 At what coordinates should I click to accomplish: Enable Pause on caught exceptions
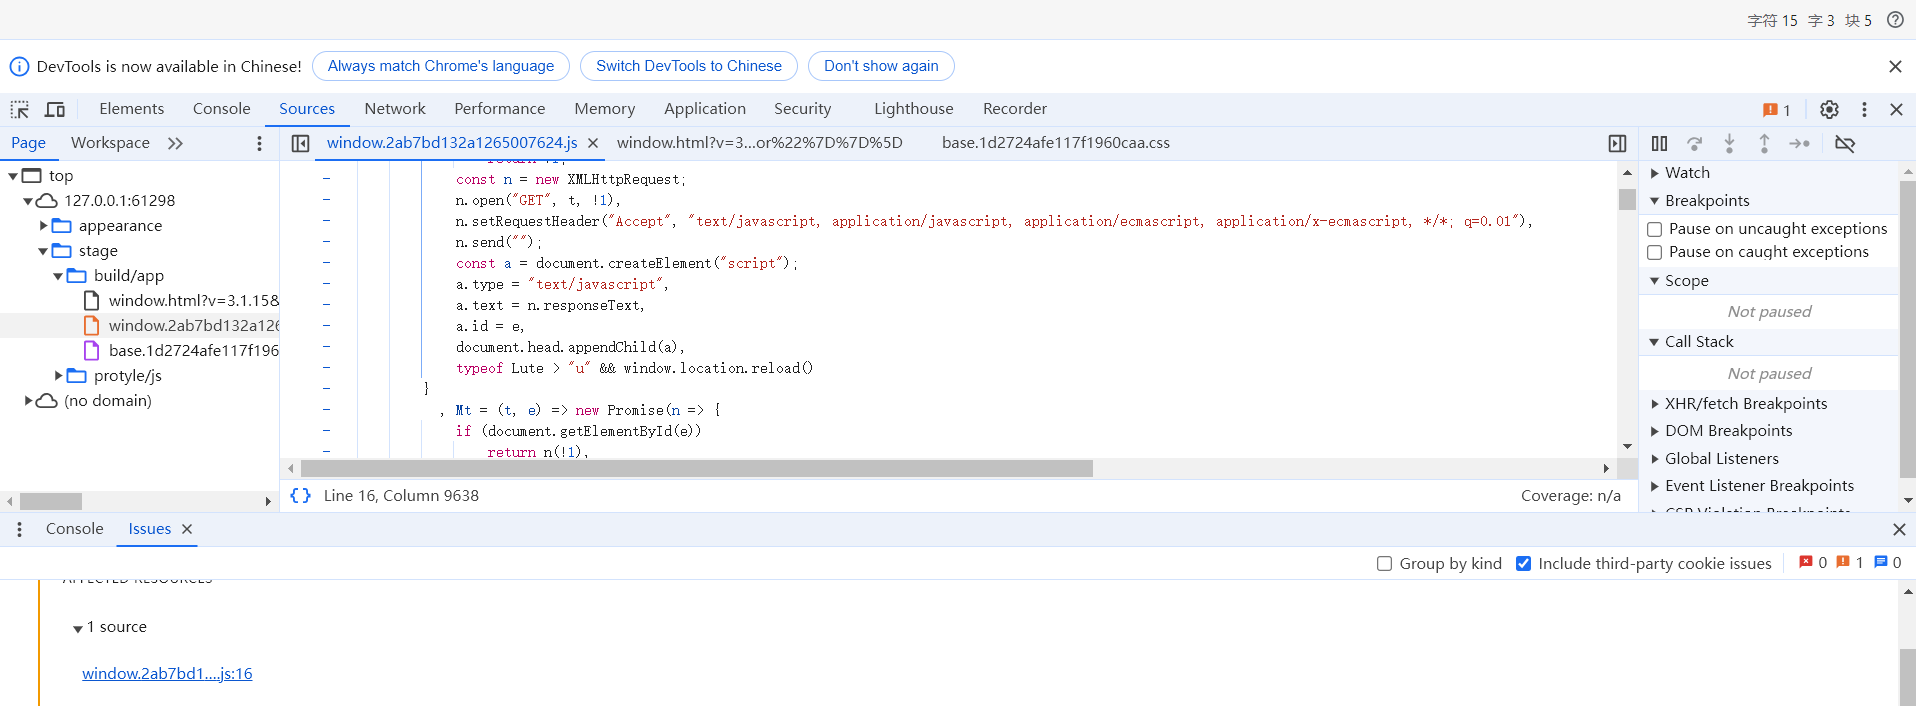pos(1655,252)
